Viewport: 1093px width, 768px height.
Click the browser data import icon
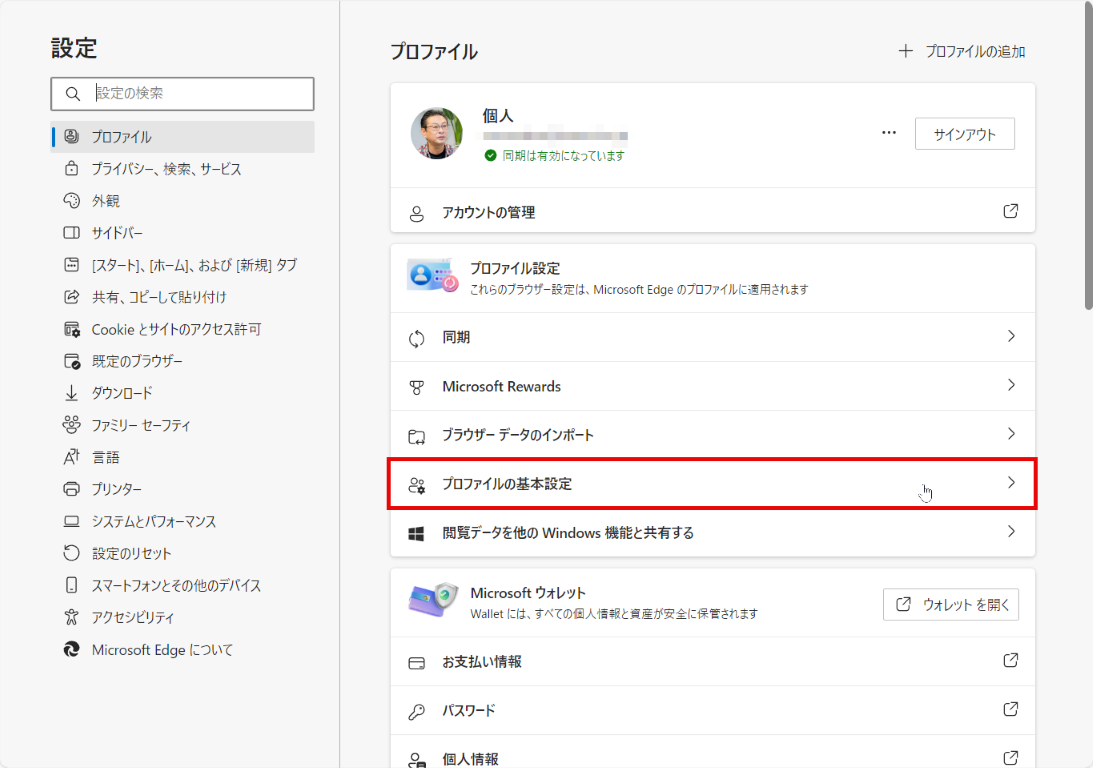(417, 436)
